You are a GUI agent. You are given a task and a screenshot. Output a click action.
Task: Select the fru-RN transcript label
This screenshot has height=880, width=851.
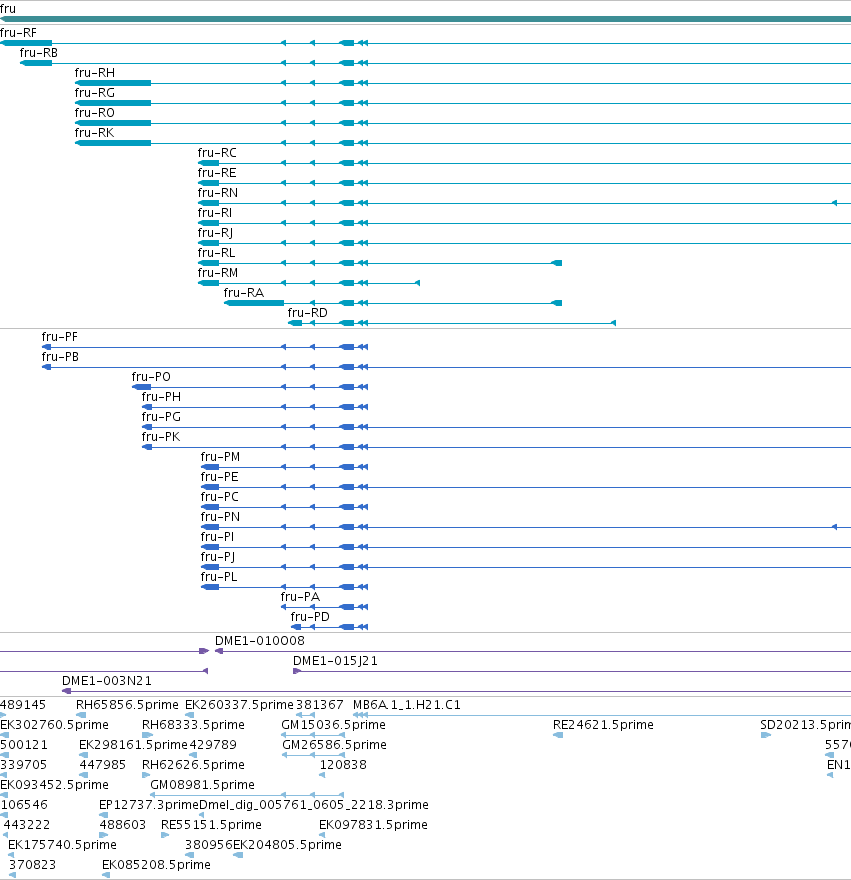tap(218, 193)
